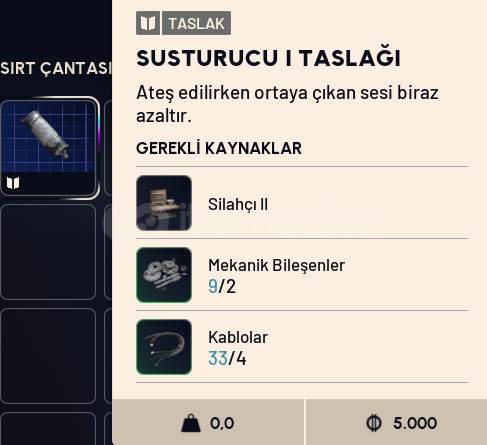Select the Silahçı II requirement text
The width and height of the screenshot is (487, 445).
click(238, 204)
